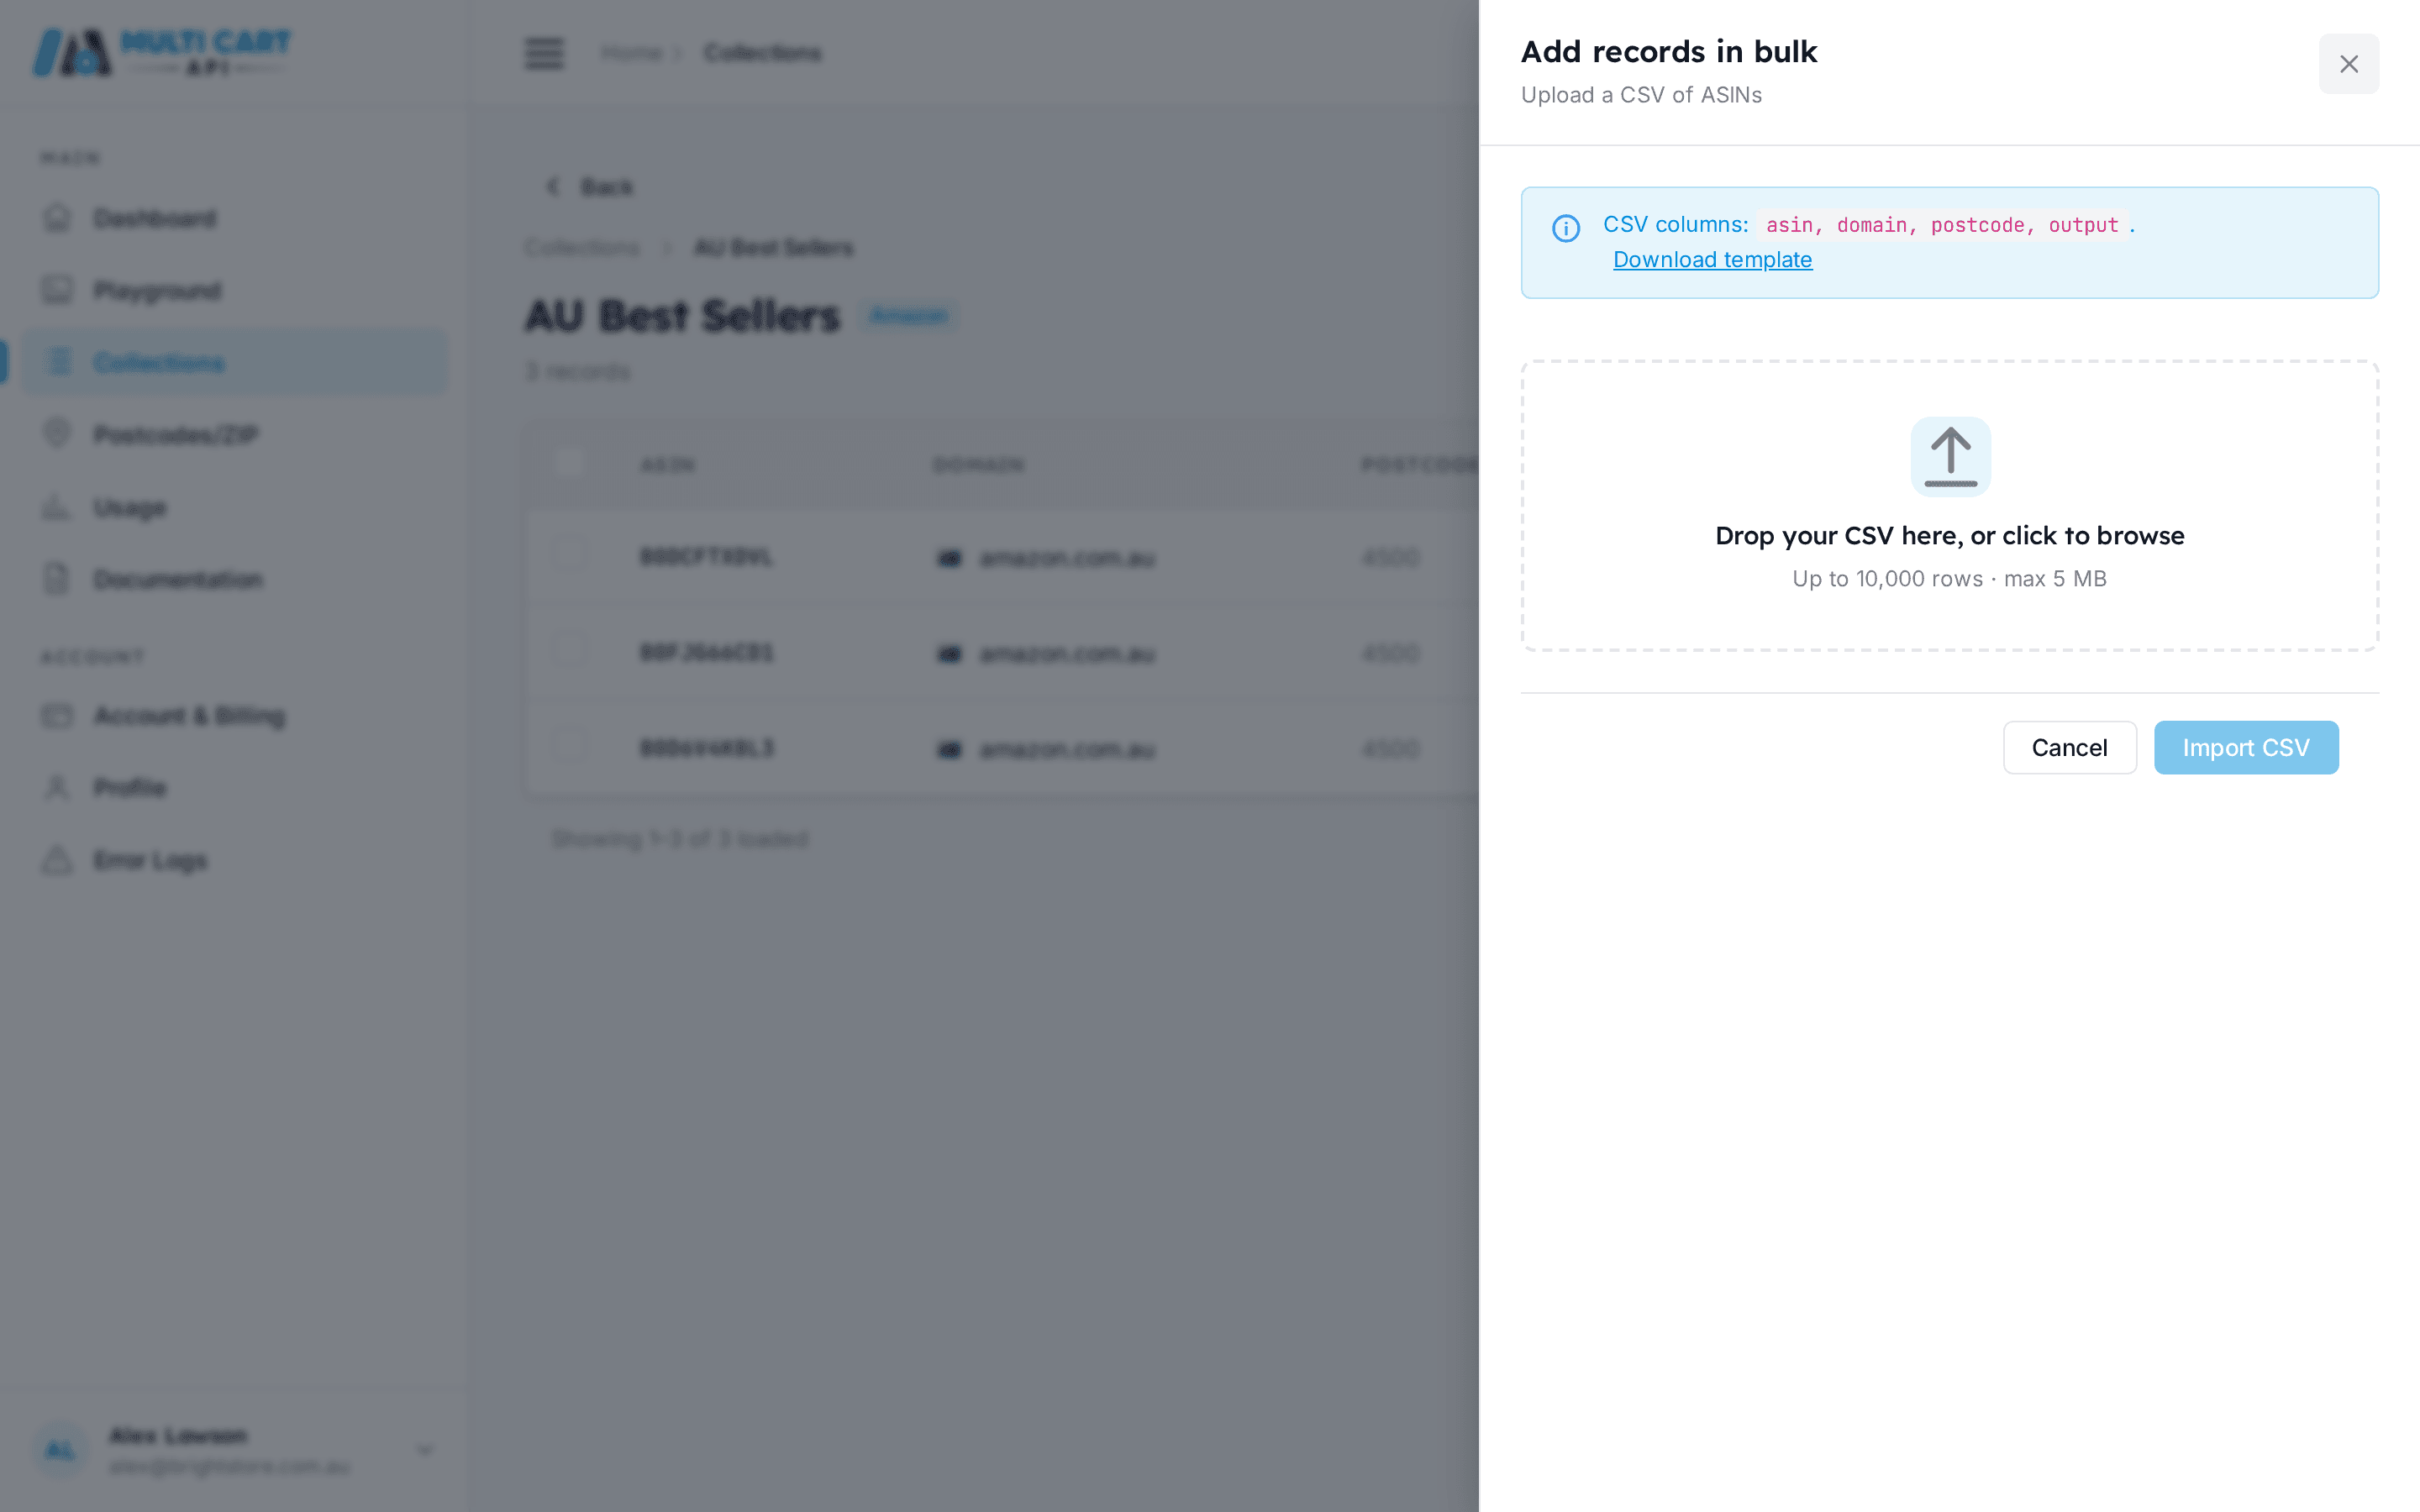Viewport: 2420px width, 1512px height.
Task: Open Error Logs in the sidebar
Action: 234,860
